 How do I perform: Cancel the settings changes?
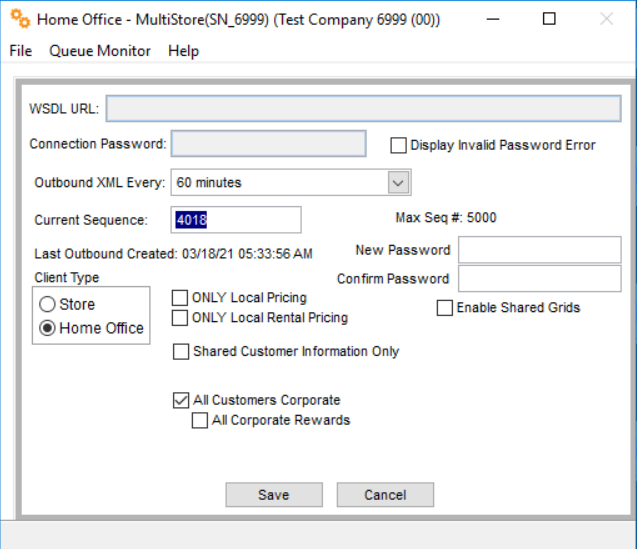(x=385, y=495)
